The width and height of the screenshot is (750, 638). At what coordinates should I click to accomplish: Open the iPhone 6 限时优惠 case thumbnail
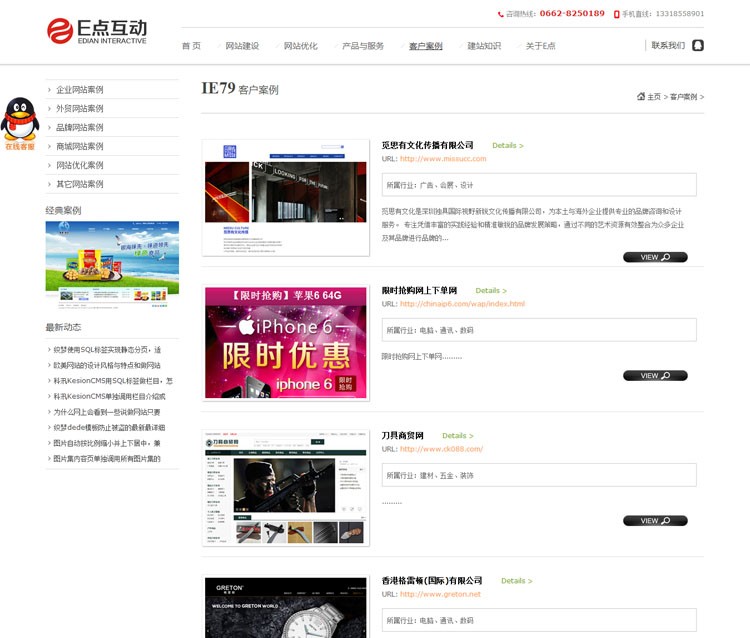286,343
